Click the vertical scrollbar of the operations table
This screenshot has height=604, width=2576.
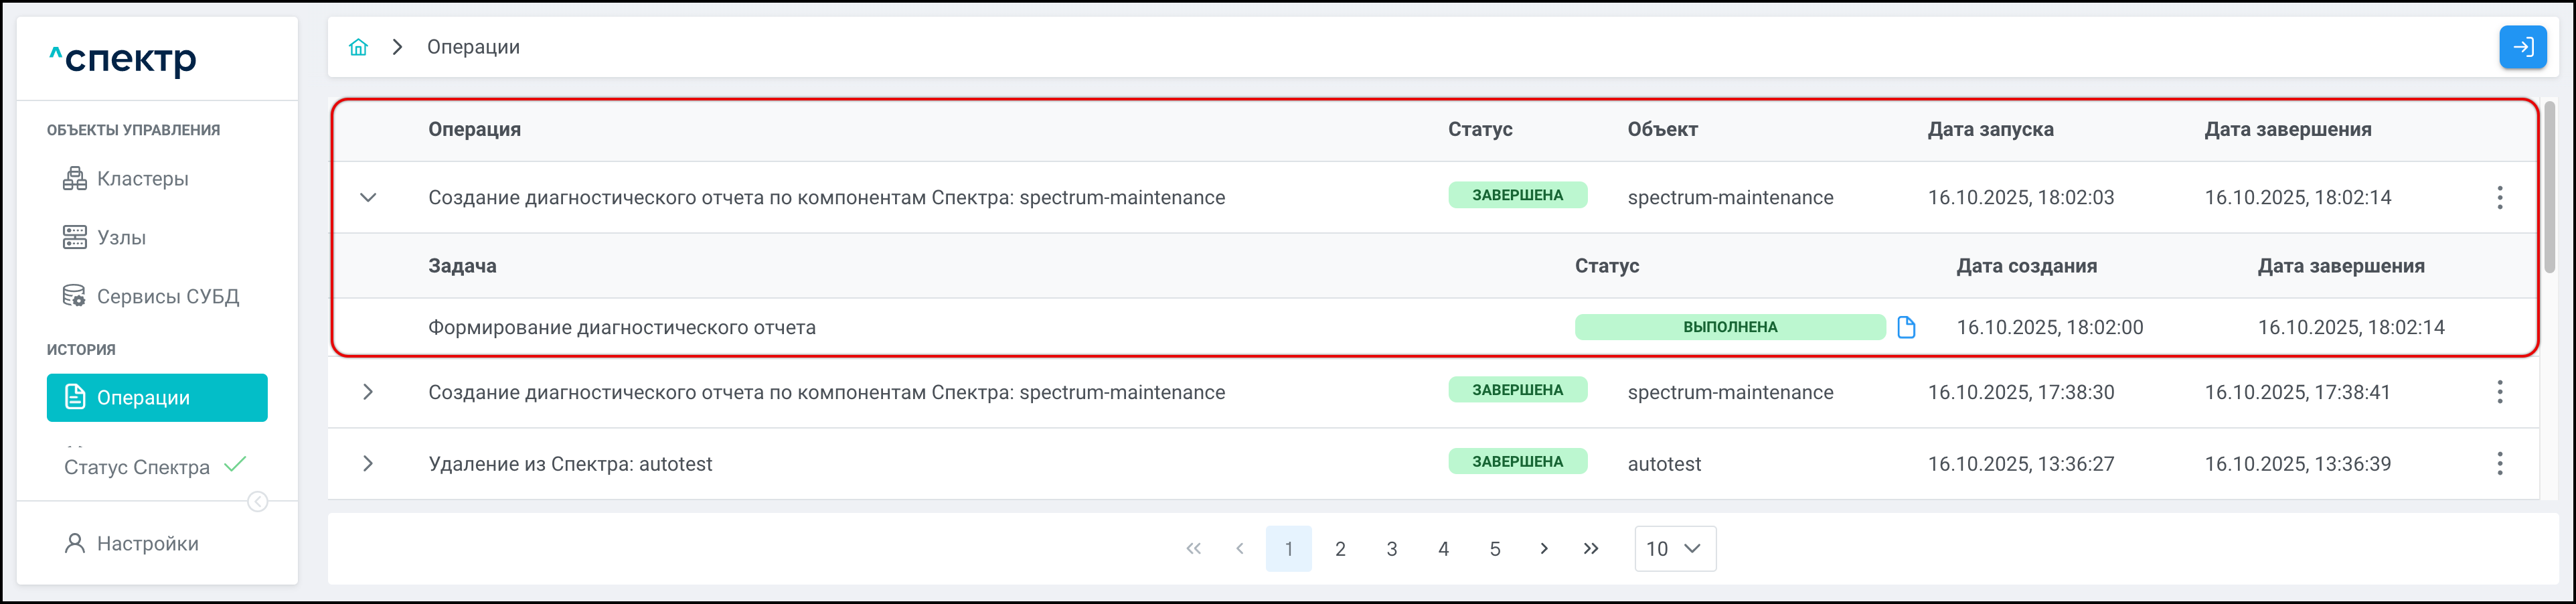(2550, 190)
